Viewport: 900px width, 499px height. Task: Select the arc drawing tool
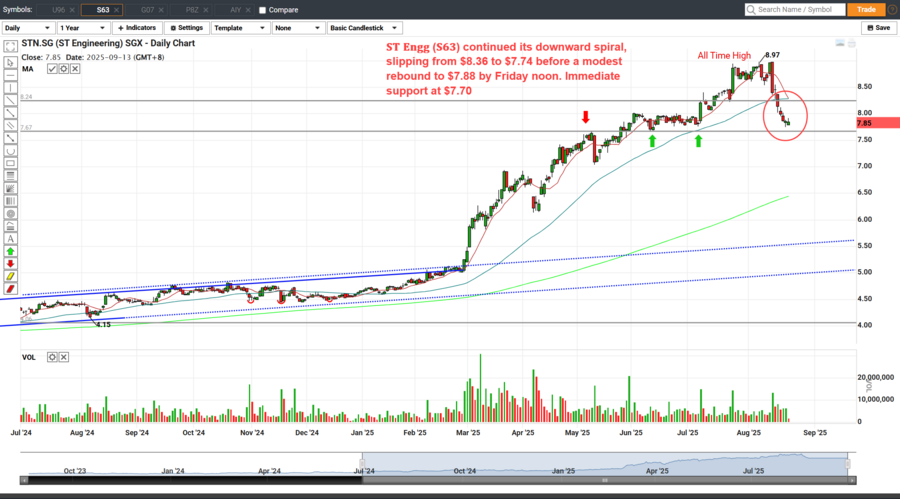(x=10, y=150)
